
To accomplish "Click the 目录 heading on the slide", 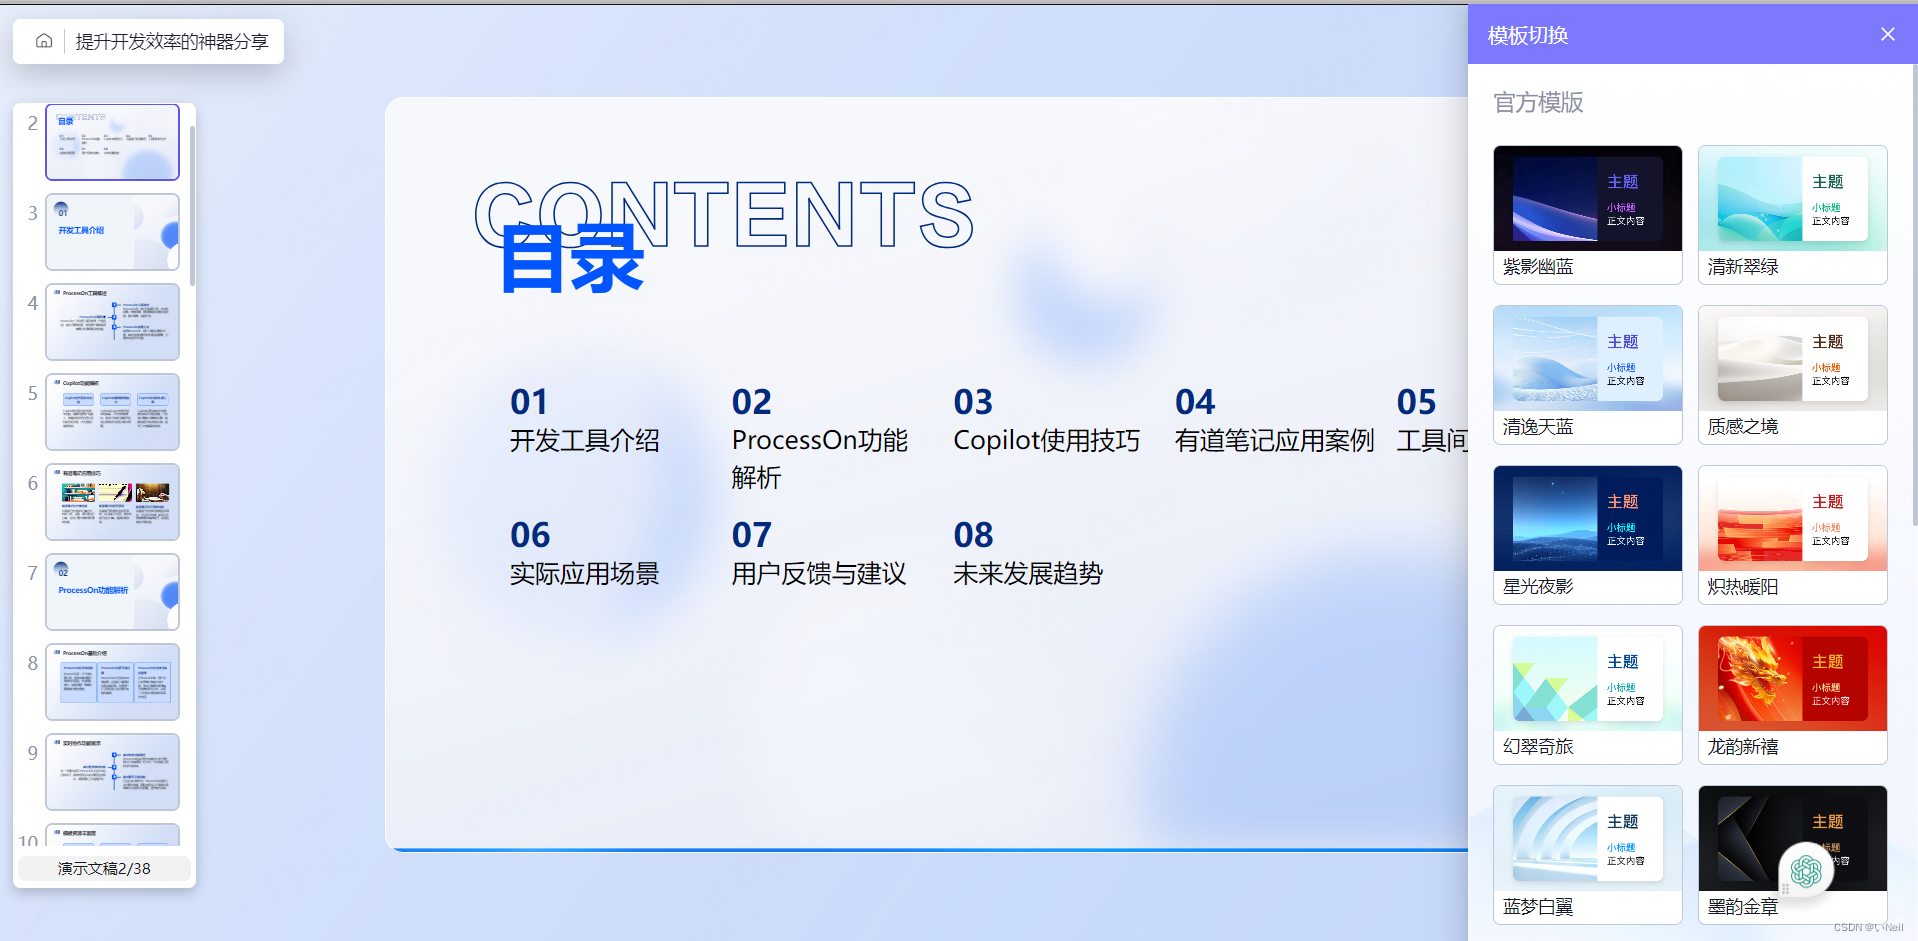I will click(571, 259).
